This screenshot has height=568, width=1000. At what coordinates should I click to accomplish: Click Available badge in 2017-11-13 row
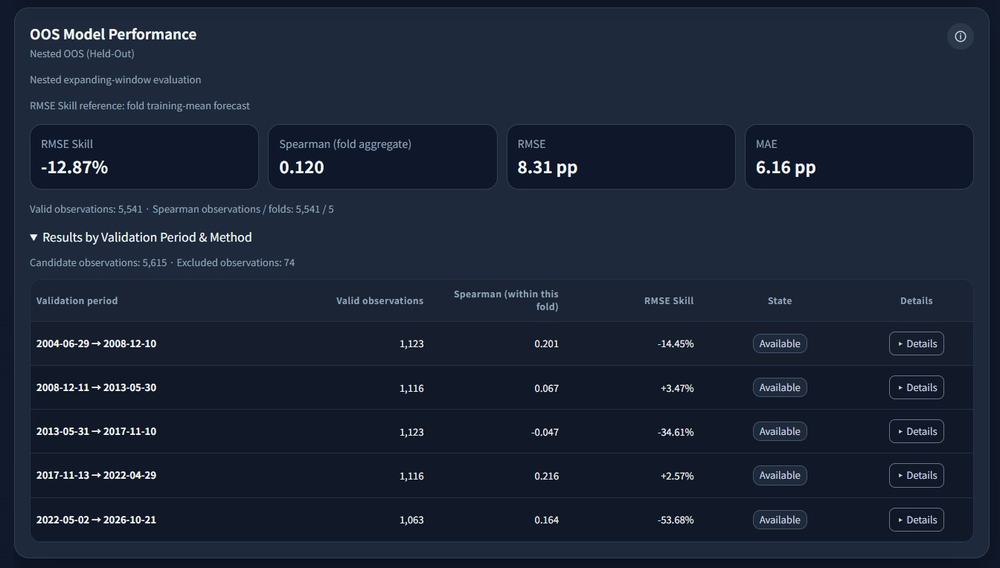click(x=779, y=476)
